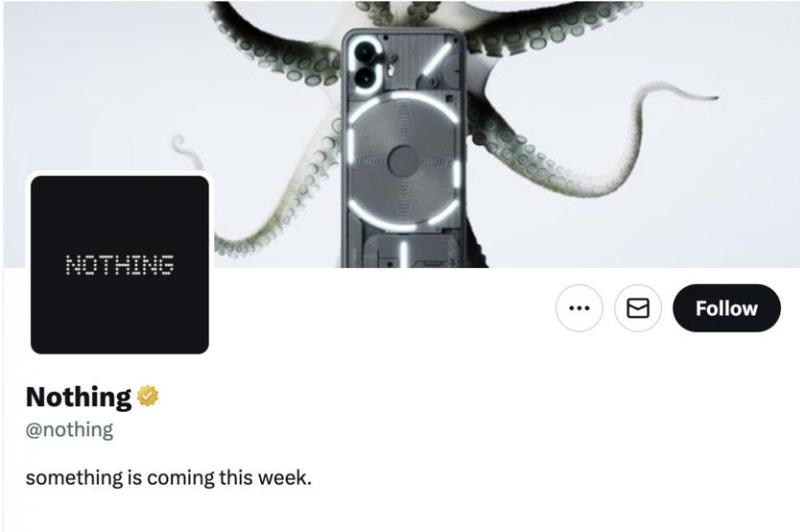Click the phone's dual camera lenses in banner
This screenshot has height=532, width=800.
click(x=366, y=64)
